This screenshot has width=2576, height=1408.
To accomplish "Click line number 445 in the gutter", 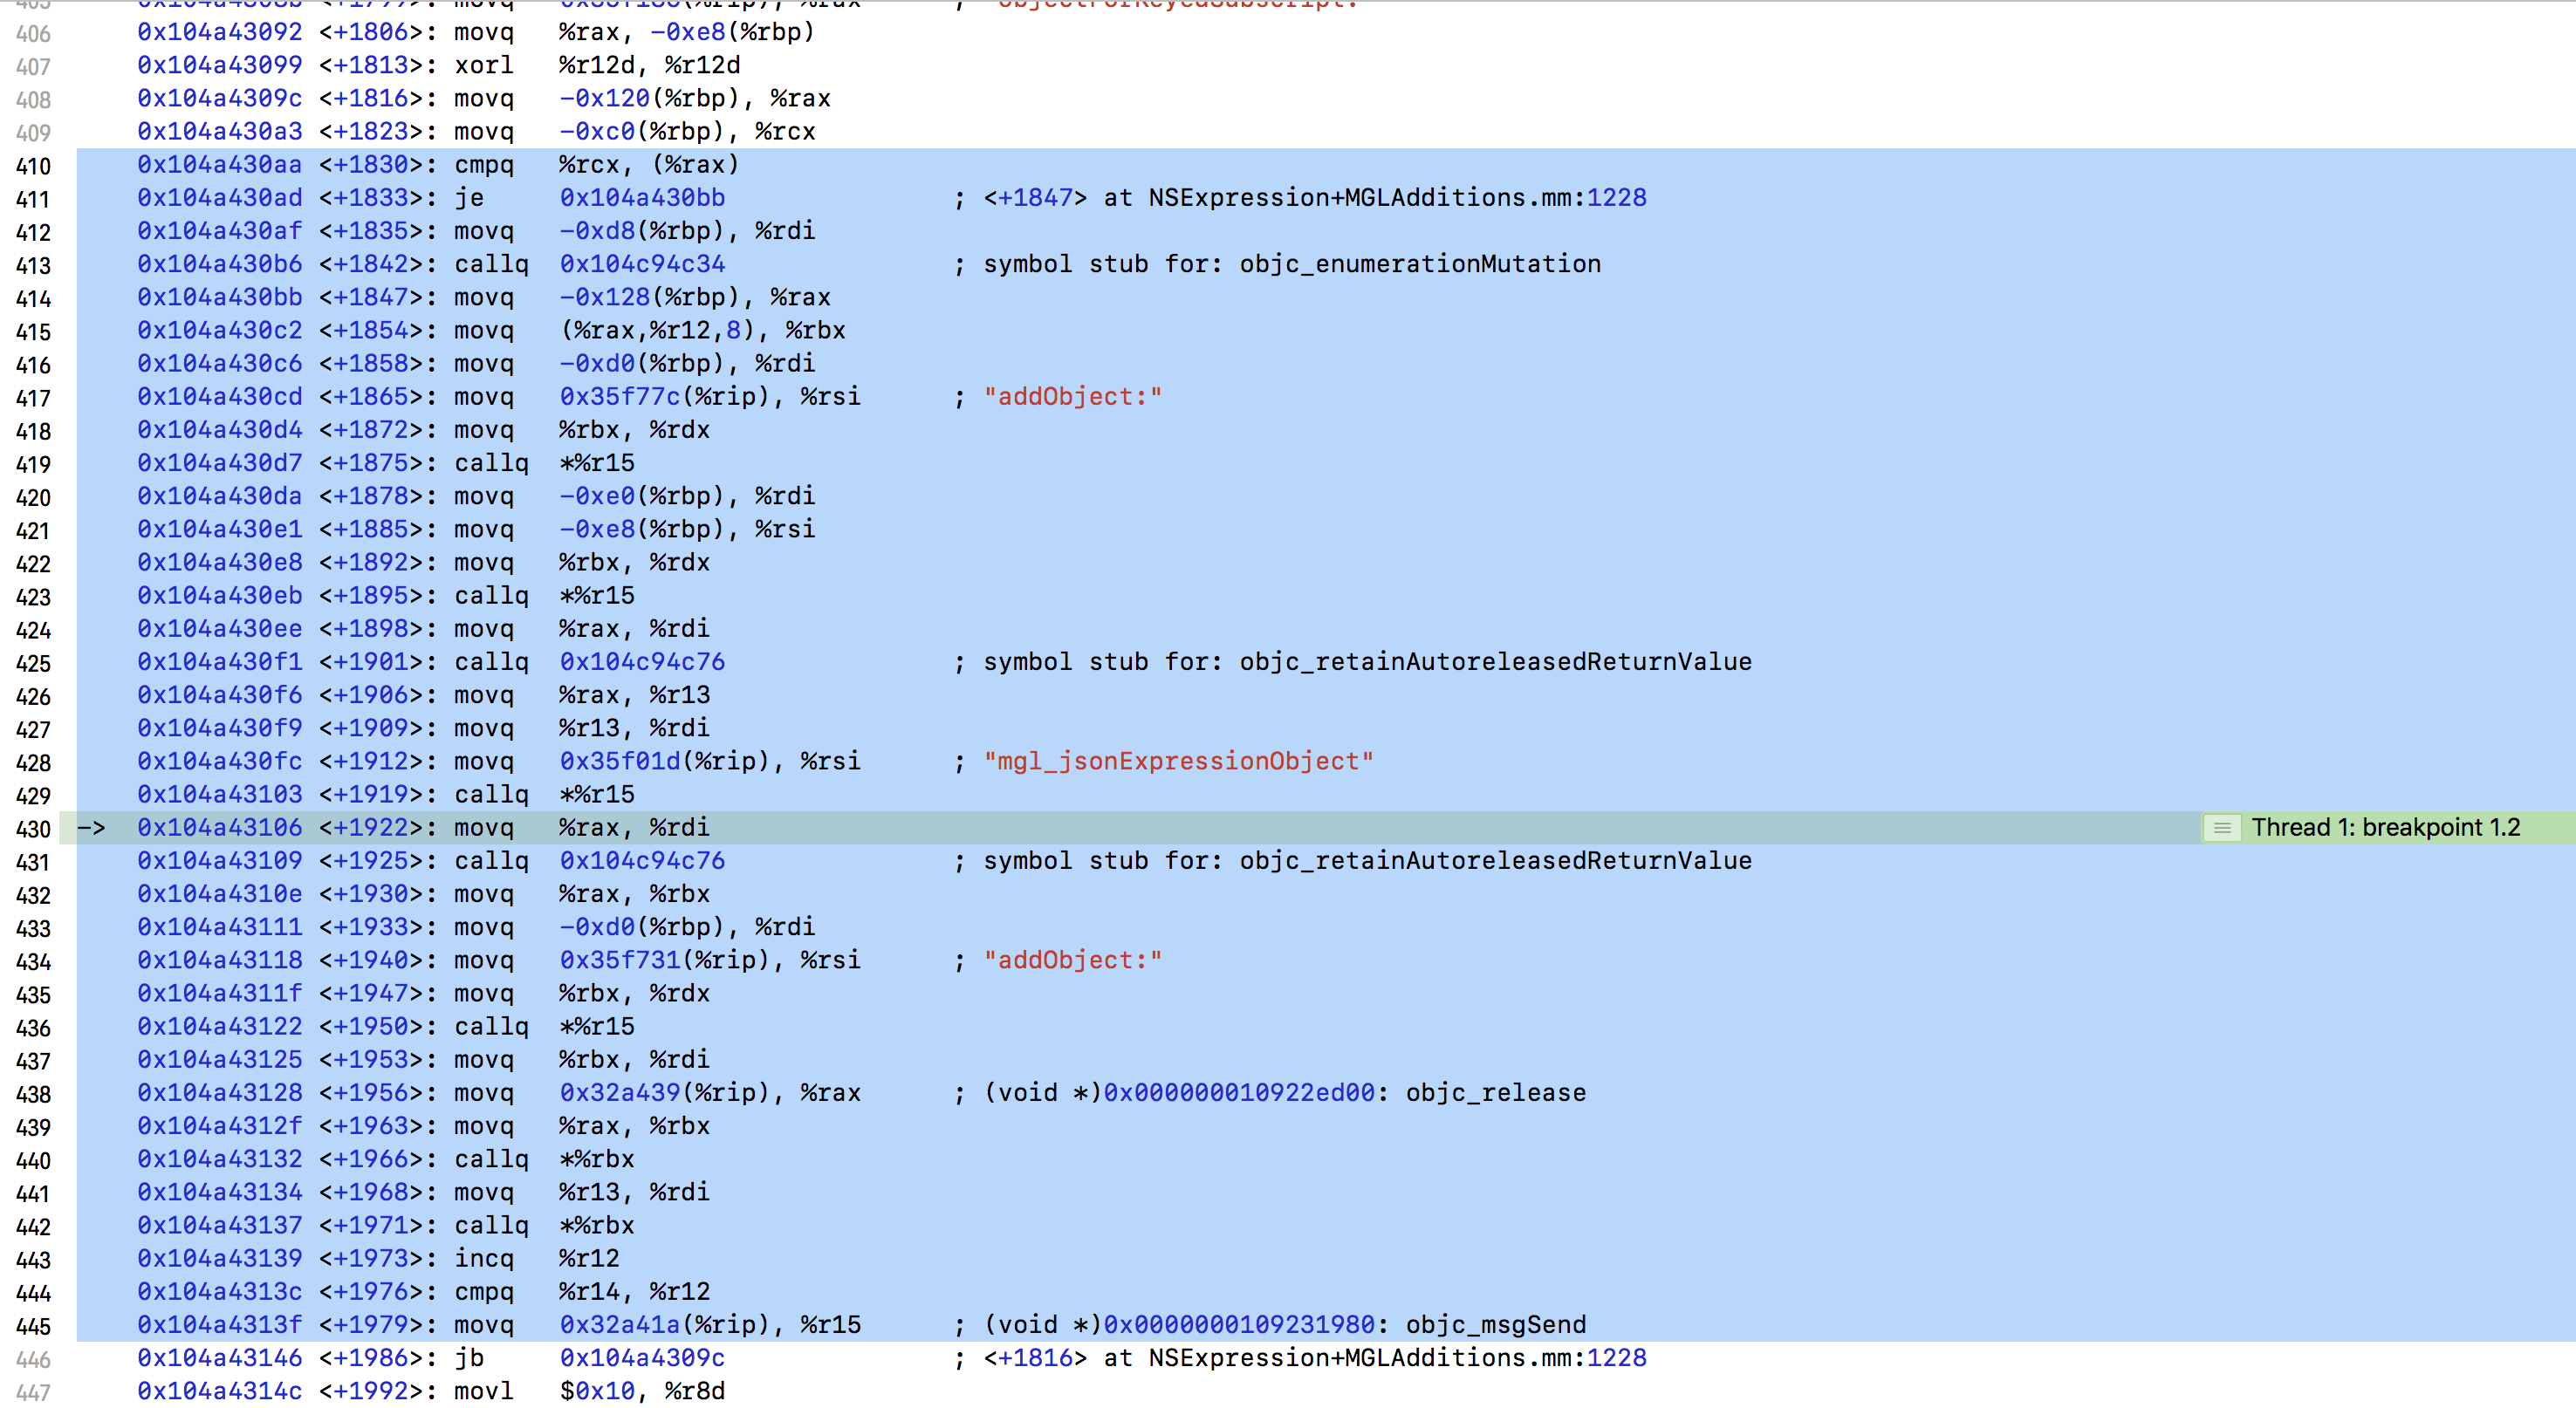I will [34, 1324].
